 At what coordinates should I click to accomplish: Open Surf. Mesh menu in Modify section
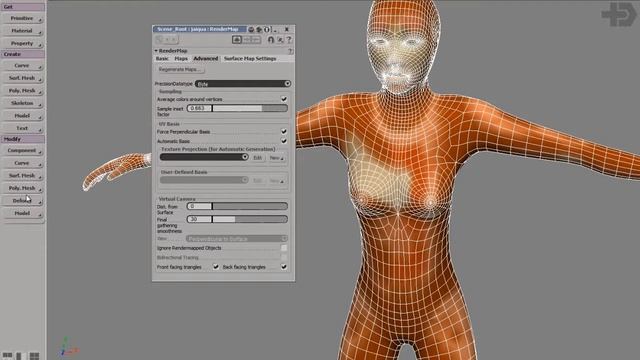(22, 176)
